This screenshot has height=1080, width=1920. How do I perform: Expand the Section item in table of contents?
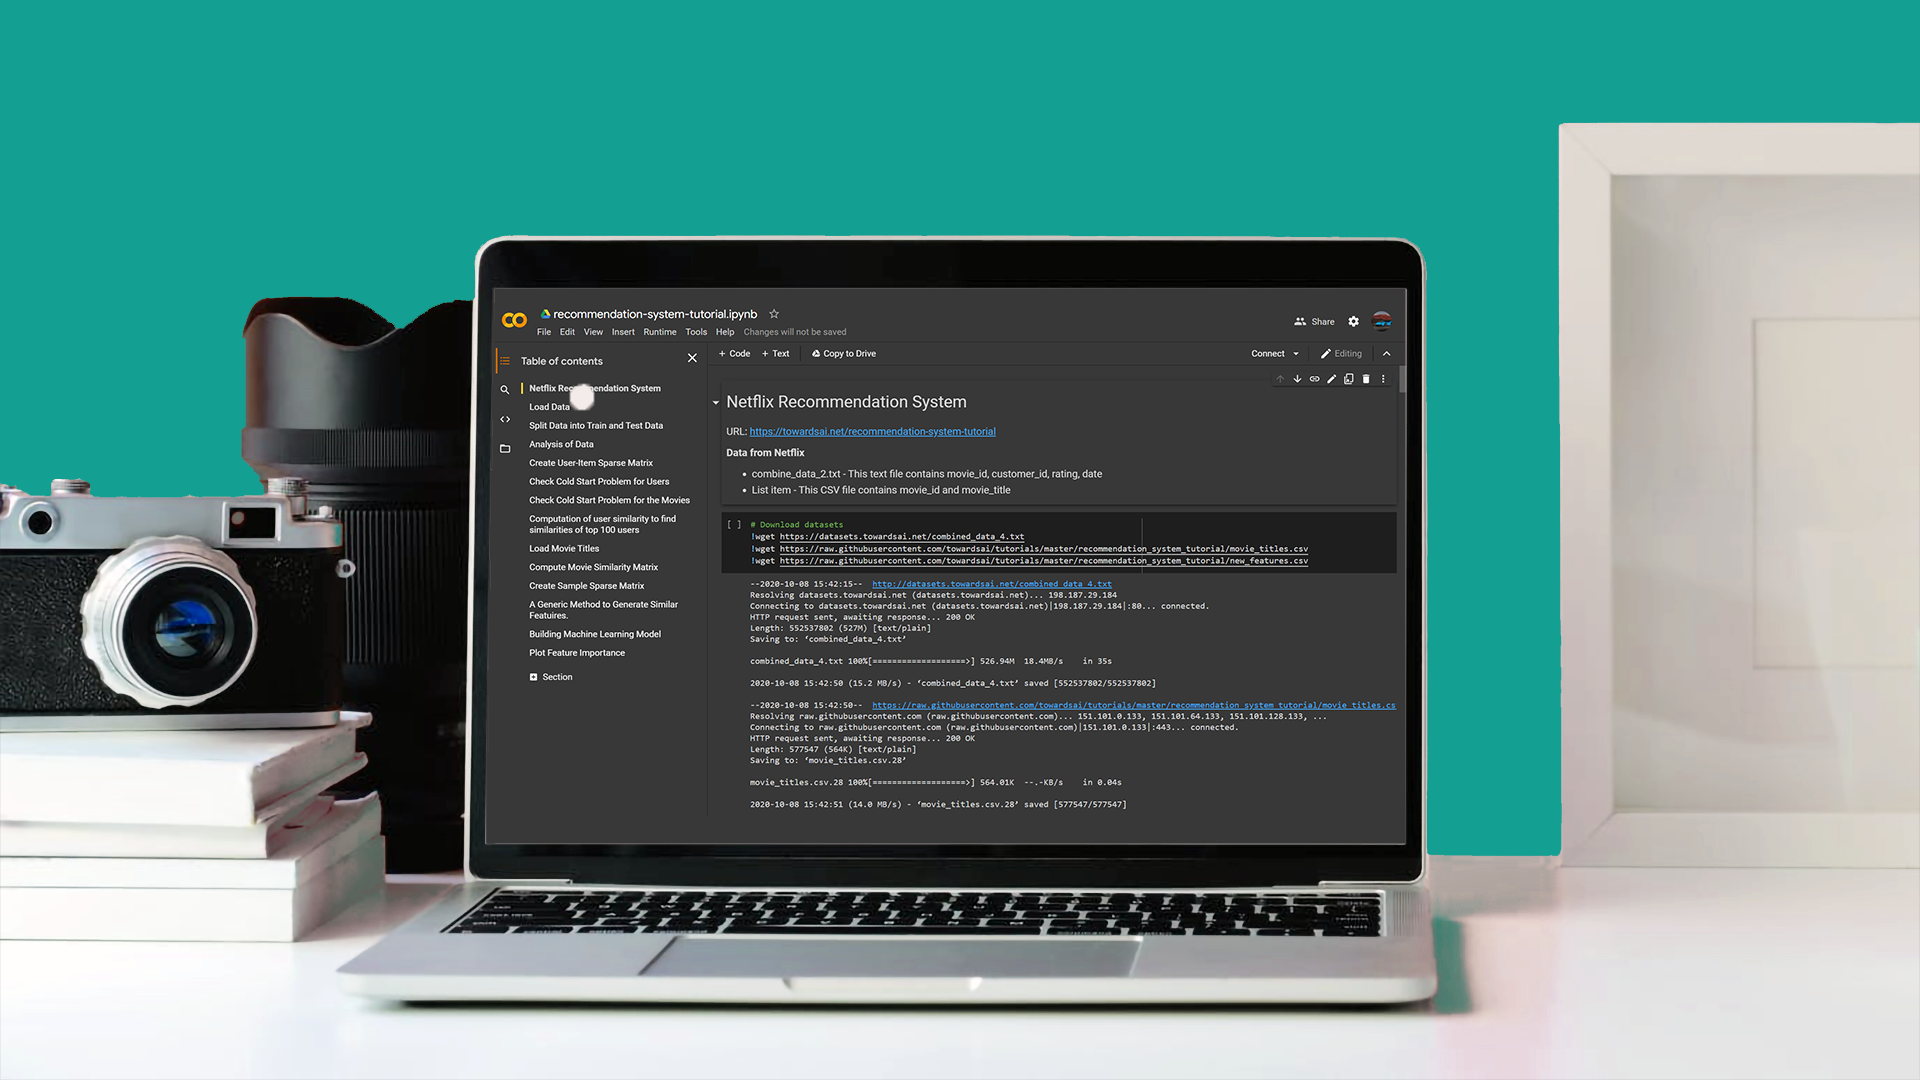coord(533,676)
